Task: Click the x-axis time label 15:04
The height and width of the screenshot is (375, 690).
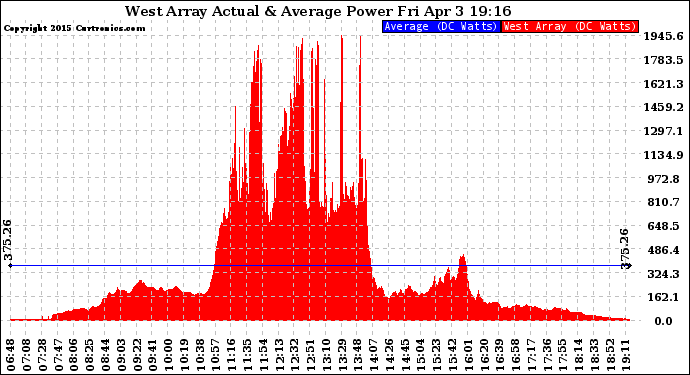Action: pyautogui.click(x=421, y=355)
